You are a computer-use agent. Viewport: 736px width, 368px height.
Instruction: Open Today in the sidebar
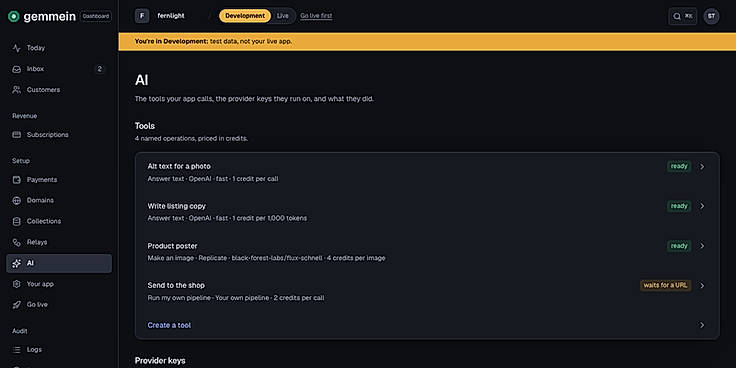59,48
